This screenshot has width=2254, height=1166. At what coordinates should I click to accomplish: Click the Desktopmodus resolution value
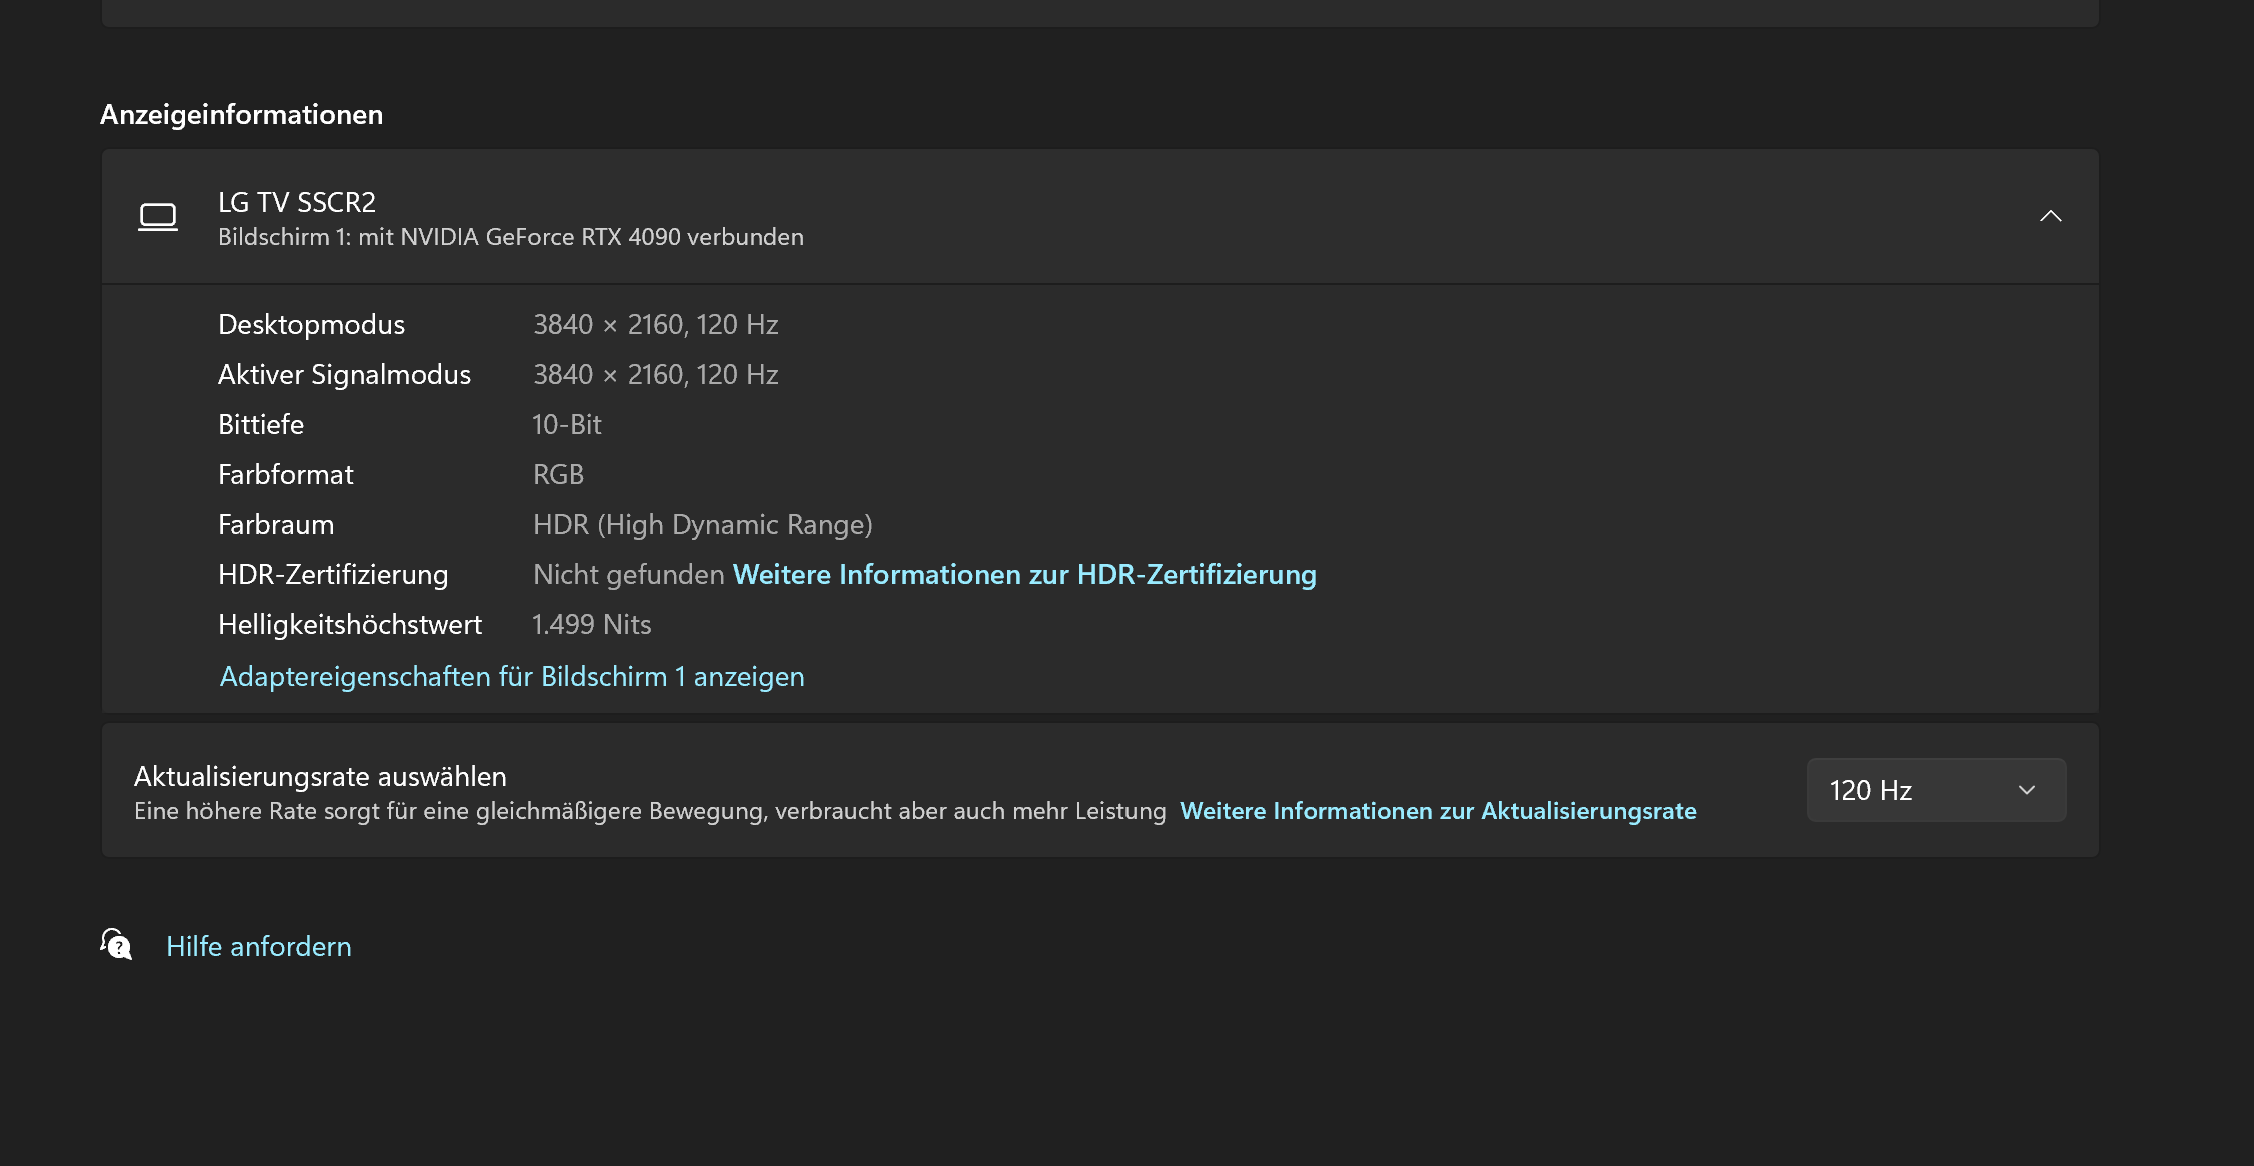[655, 325]
